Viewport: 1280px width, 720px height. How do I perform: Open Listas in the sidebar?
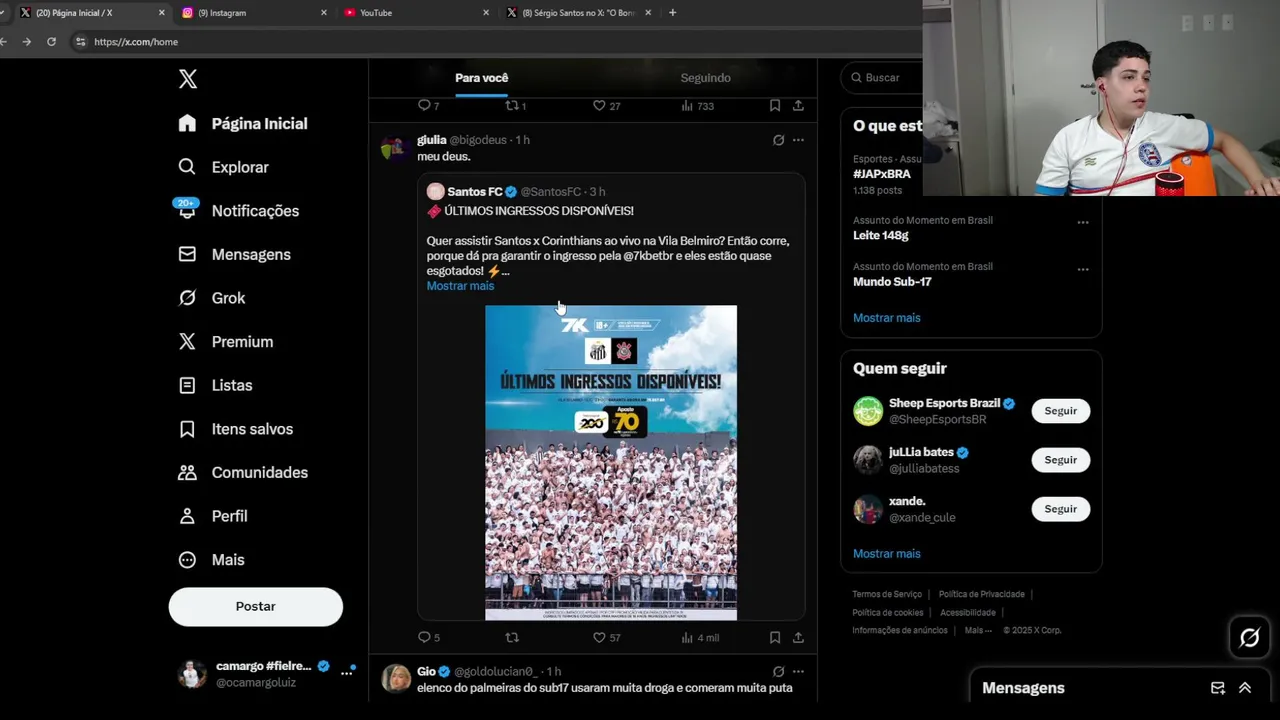coord(215,385)
